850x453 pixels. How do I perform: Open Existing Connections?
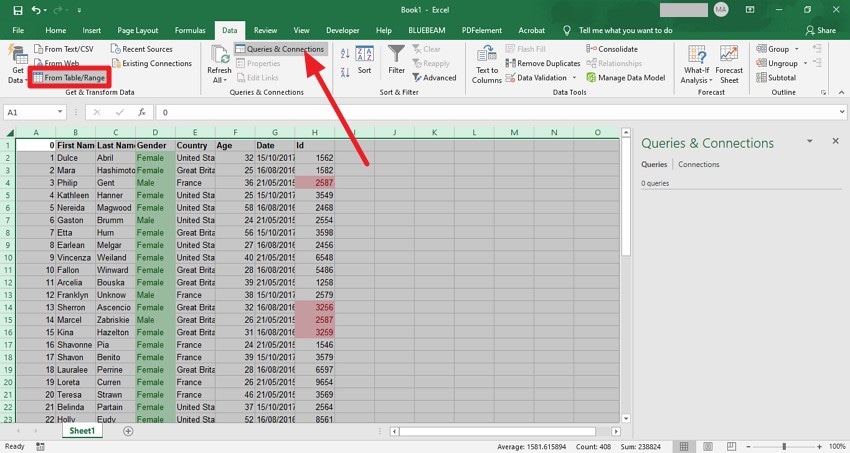(151, 63)
